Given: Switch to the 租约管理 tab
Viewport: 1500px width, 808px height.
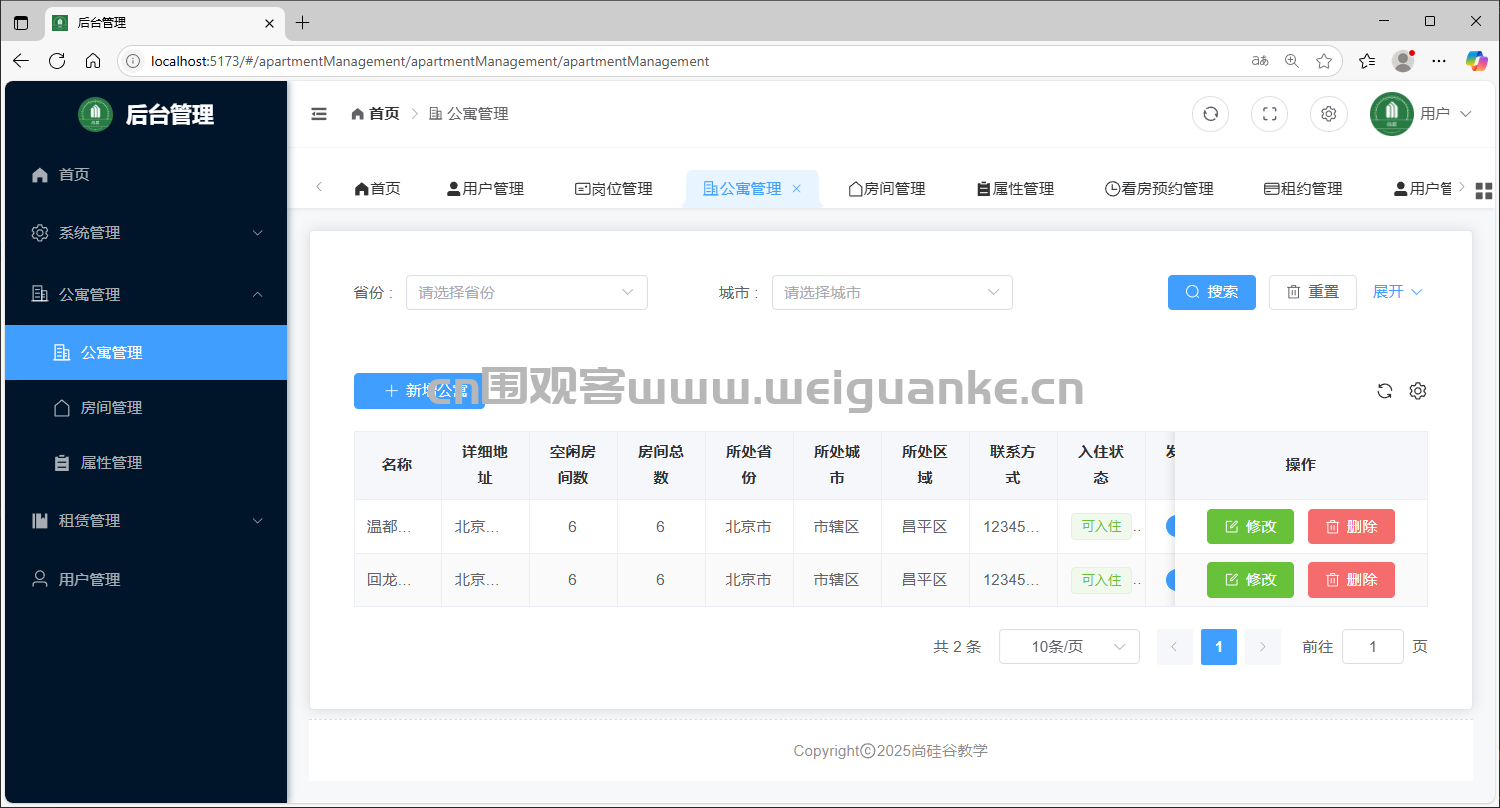Looking at the screenshot, I should [x=1303, y=189].
